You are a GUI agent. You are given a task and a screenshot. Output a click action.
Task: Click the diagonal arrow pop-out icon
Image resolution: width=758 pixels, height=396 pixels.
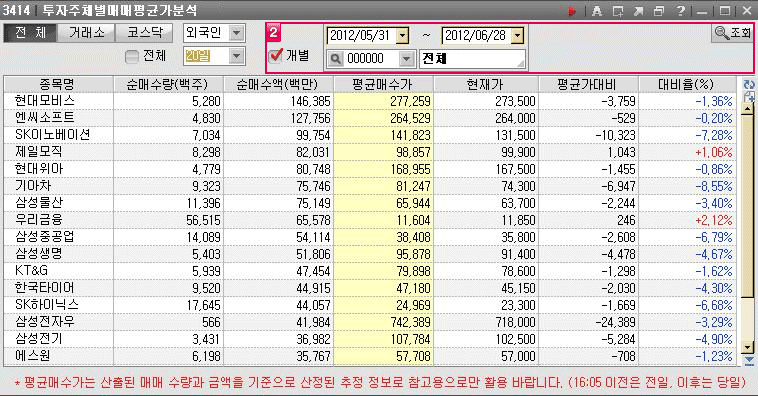639,11
